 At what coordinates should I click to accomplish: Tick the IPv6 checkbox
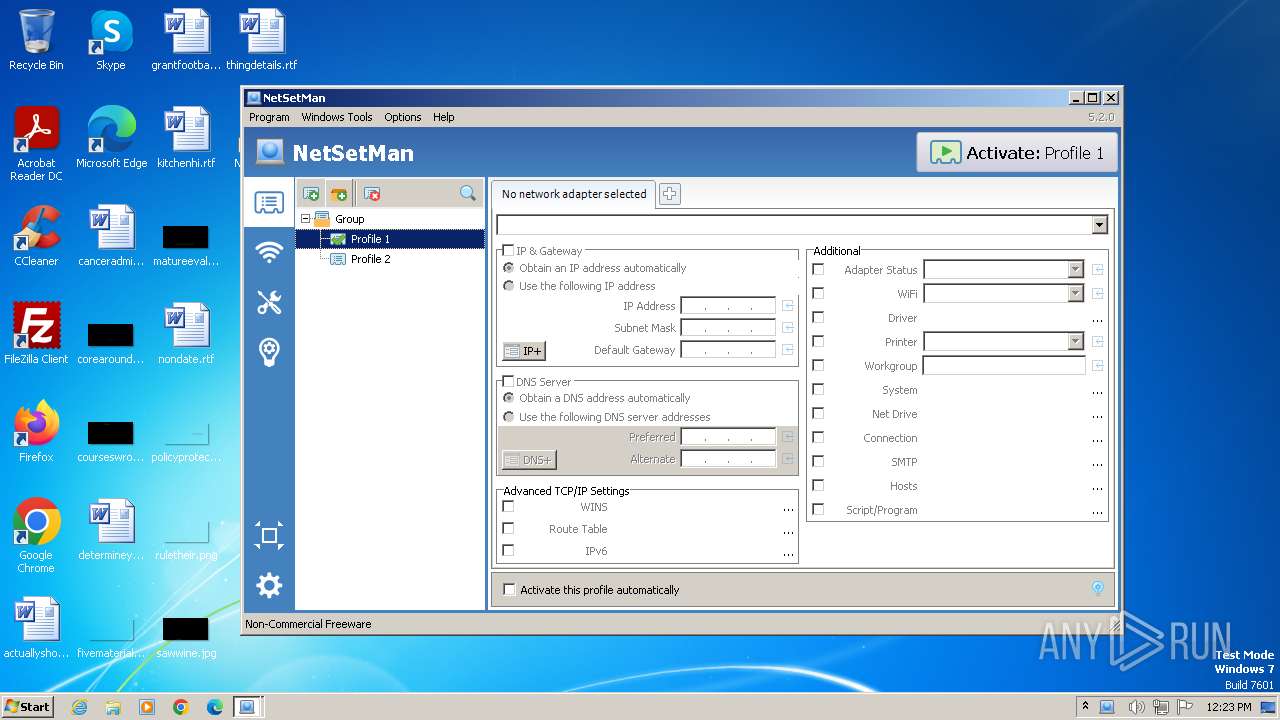[508, 551]
